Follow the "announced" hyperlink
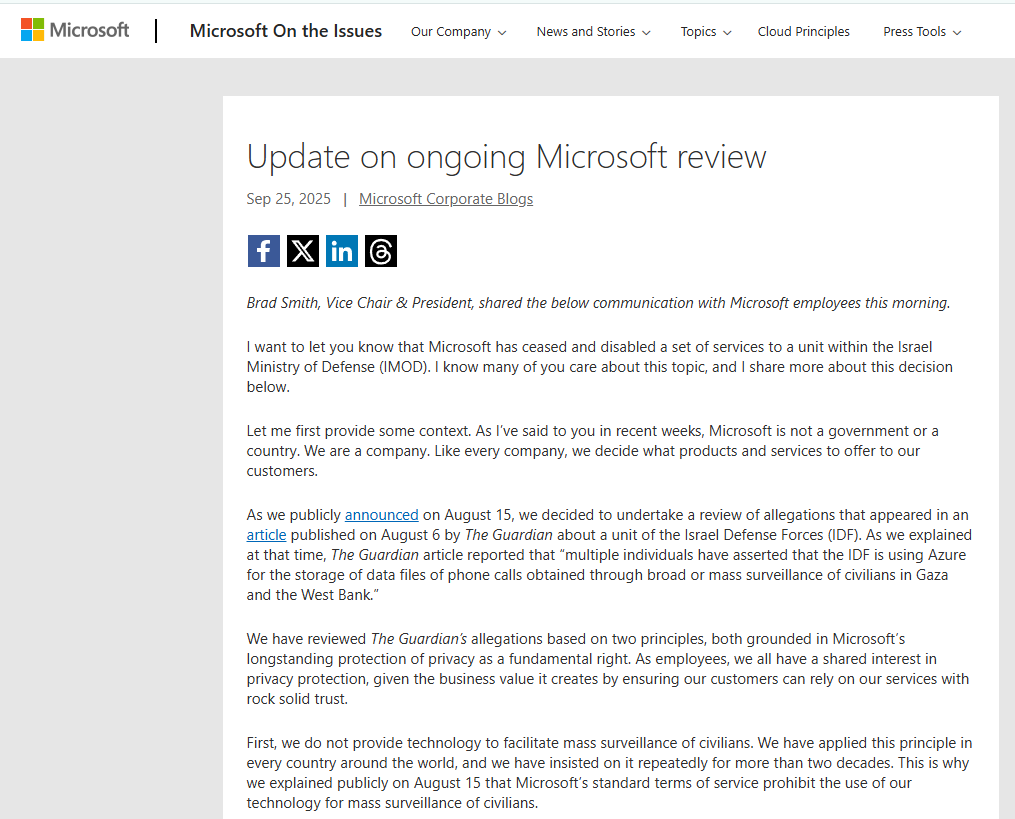The image size is (1015, 819). coord(381,515)
